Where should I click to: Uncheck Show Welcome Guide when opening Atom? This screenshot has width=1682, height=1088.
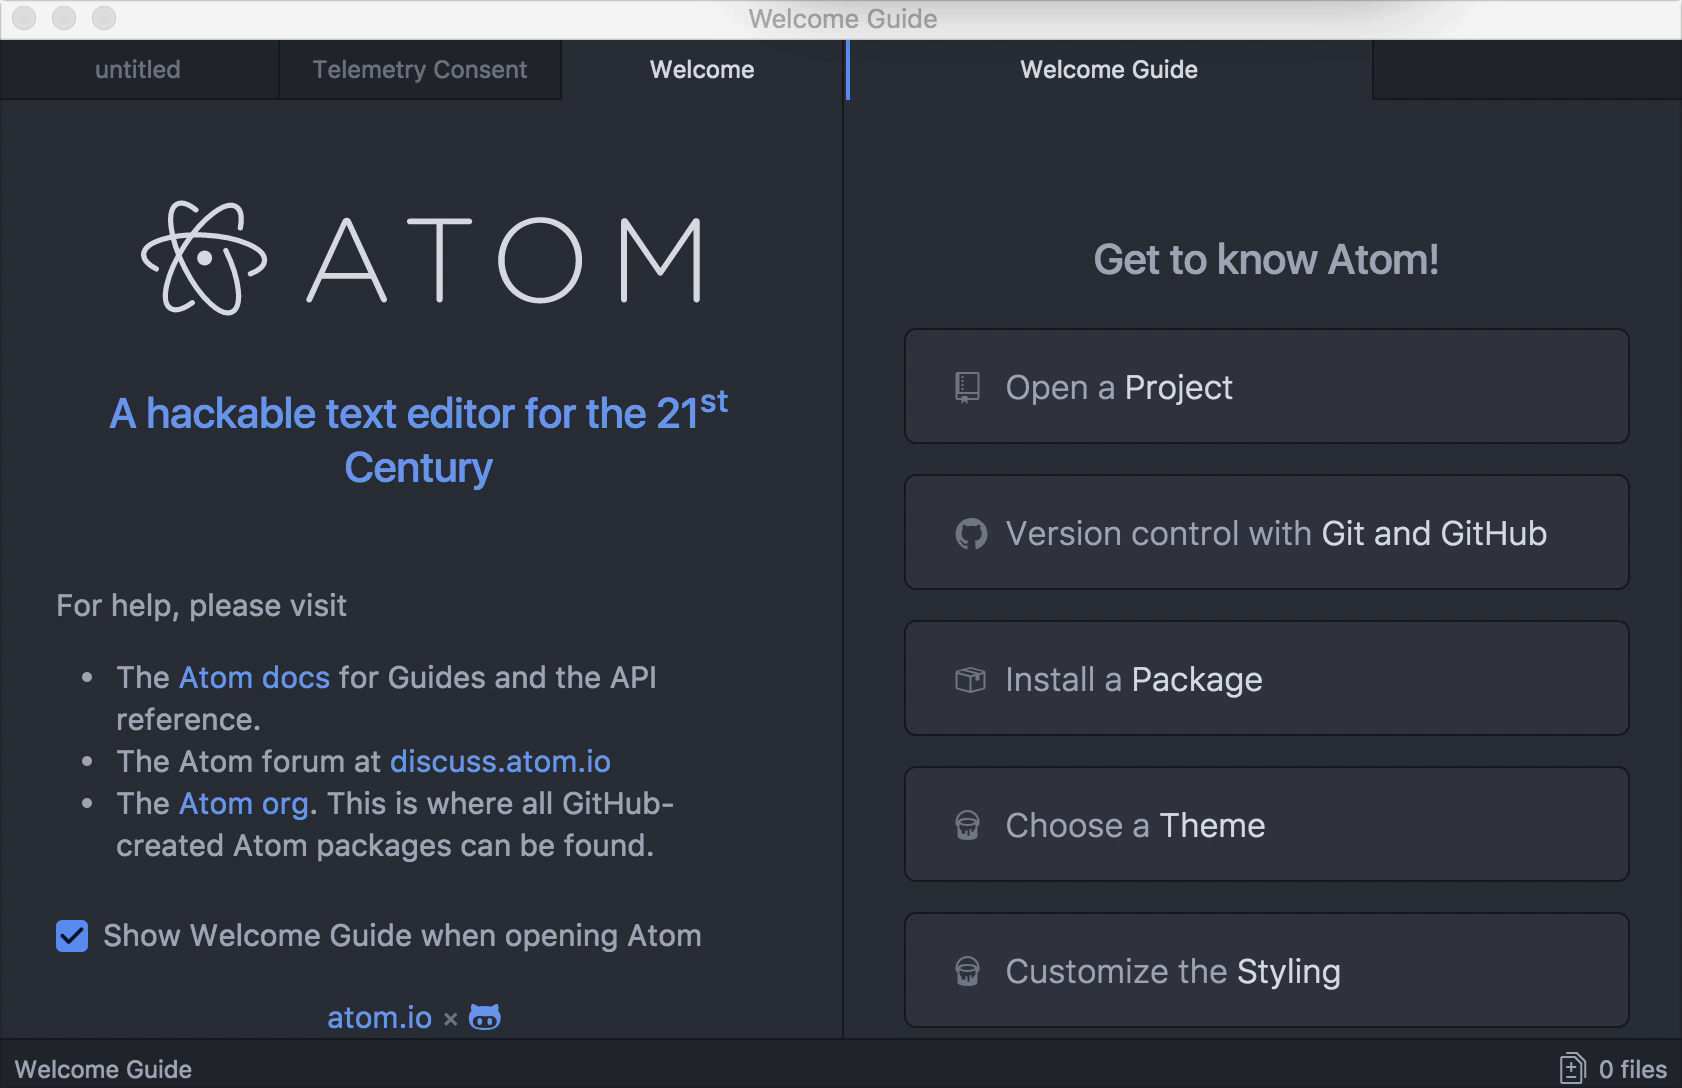tap(72, 936)
